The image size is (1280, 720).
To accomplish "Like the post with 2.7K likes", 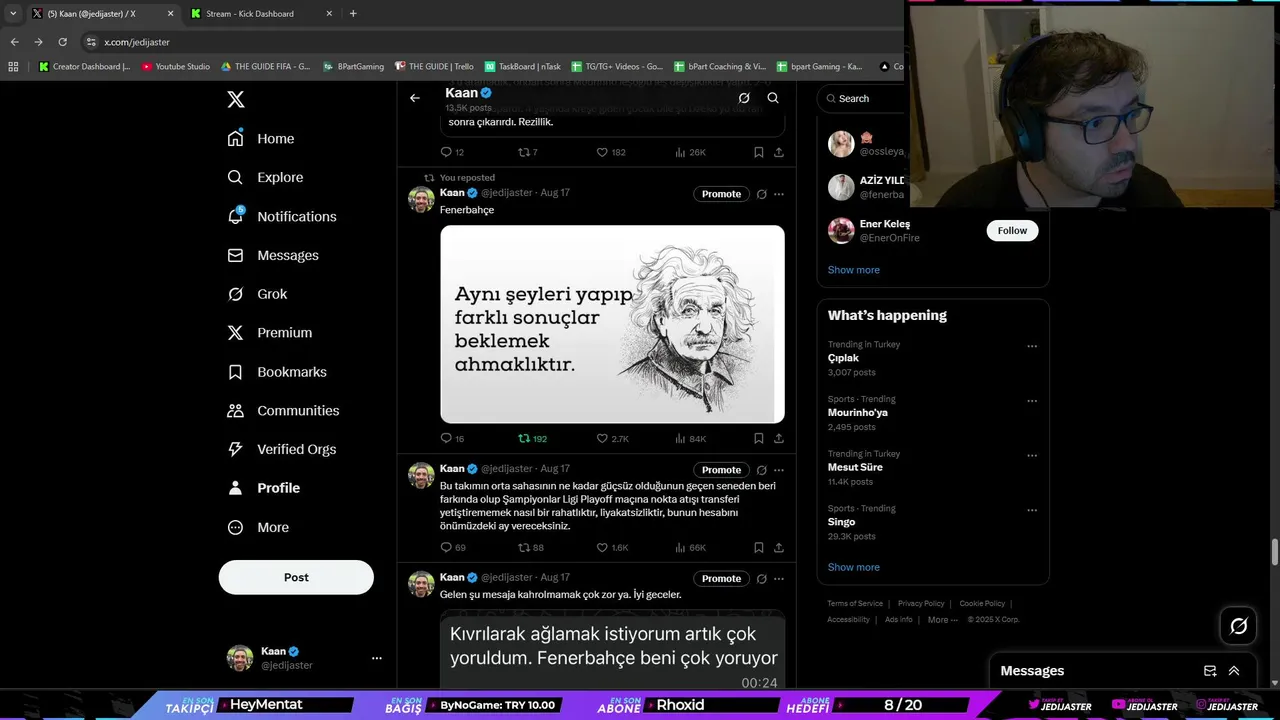I will 612,439.
